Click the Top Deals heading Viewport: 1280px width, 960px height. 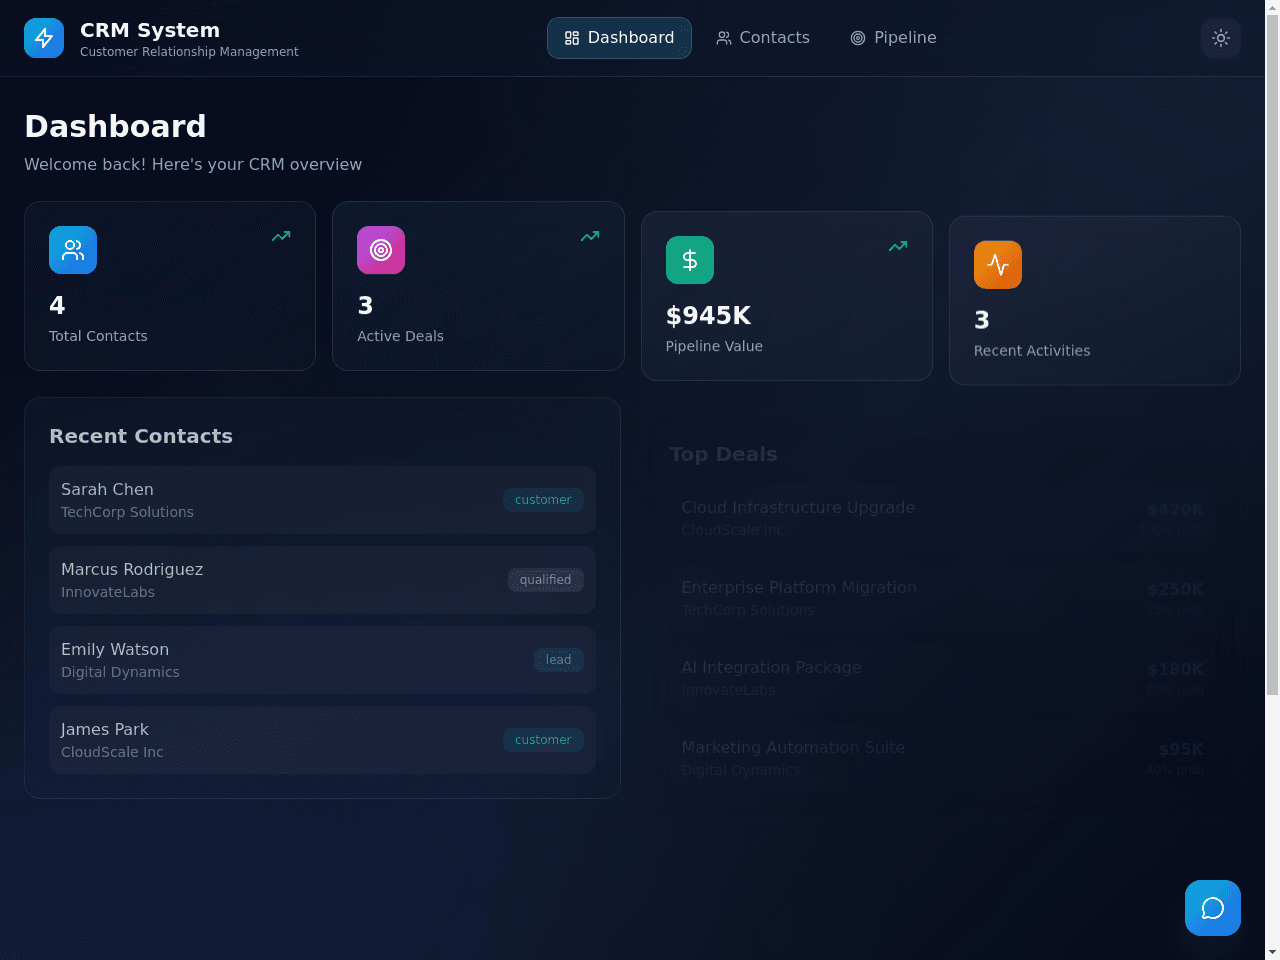click(723, 454)
